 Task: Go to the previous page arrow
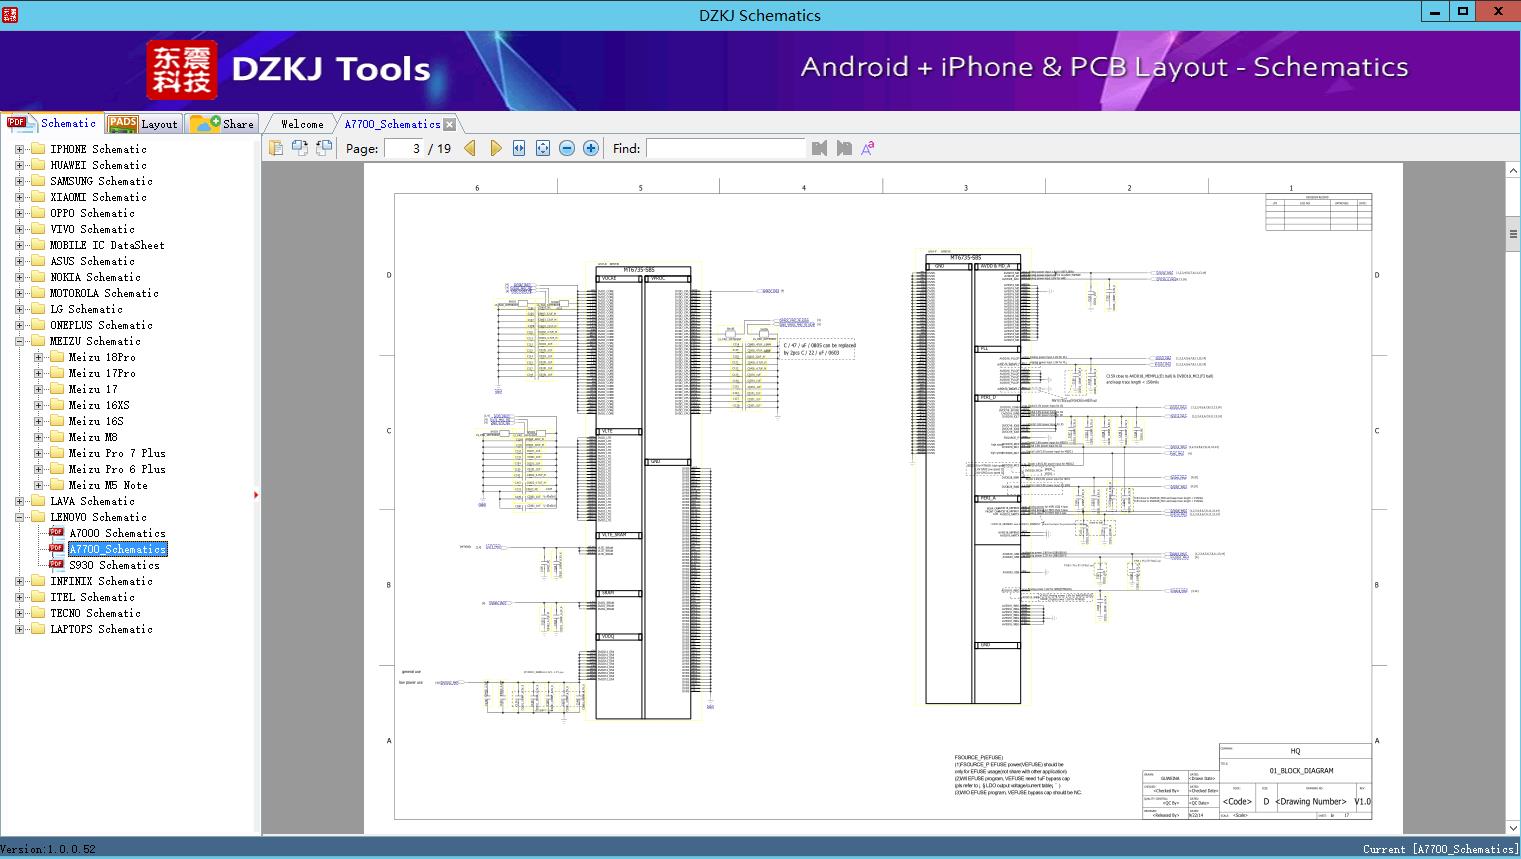point(470,148)
